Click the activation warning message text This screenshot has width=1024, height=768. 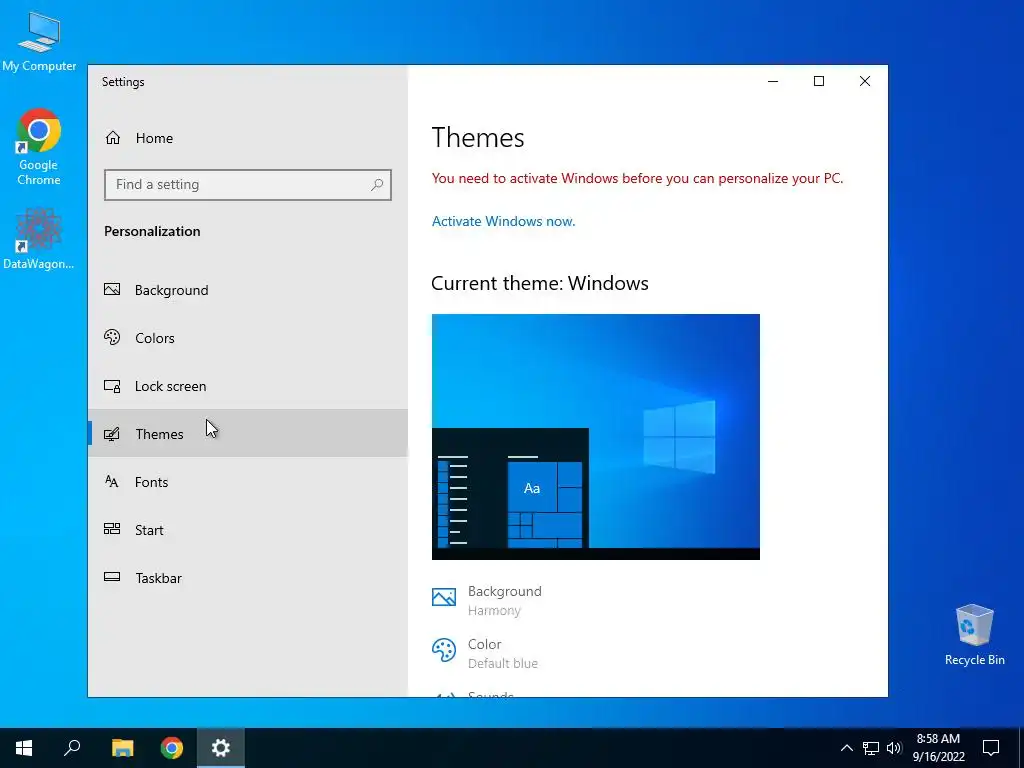tap(637, 178)
